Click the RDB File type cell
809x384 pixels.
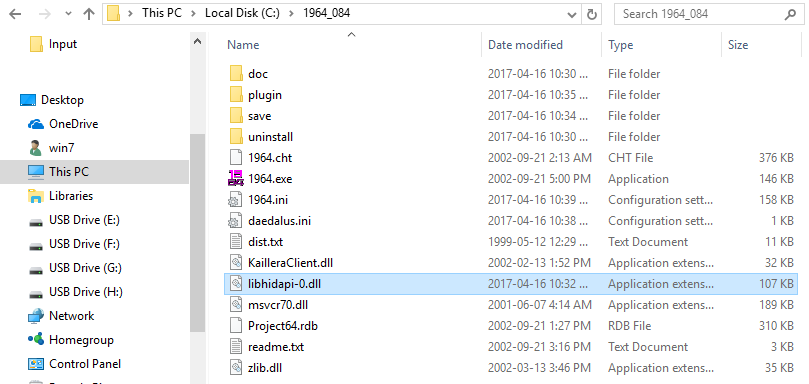629,326
